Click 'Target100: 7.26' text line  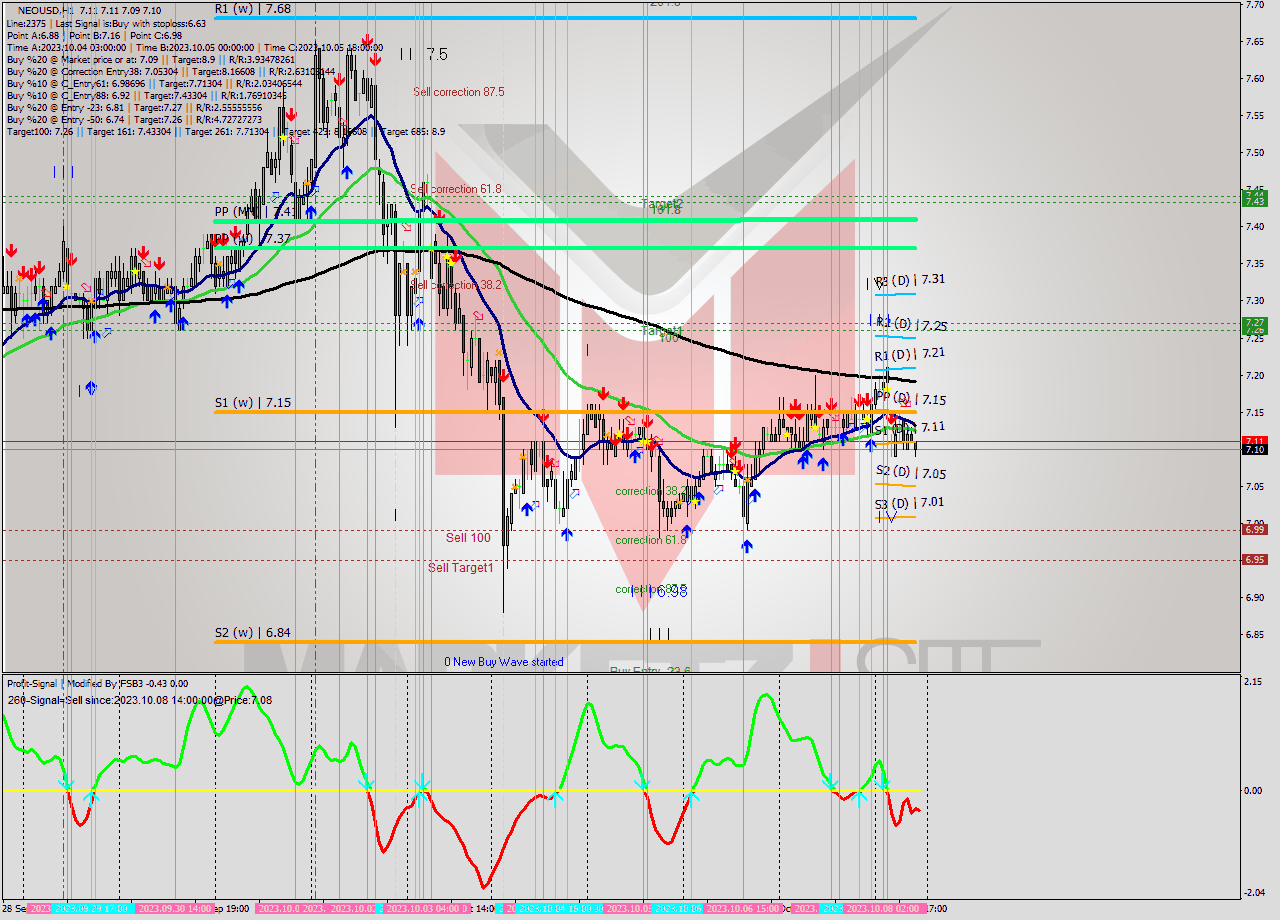[x=42, y=131]
